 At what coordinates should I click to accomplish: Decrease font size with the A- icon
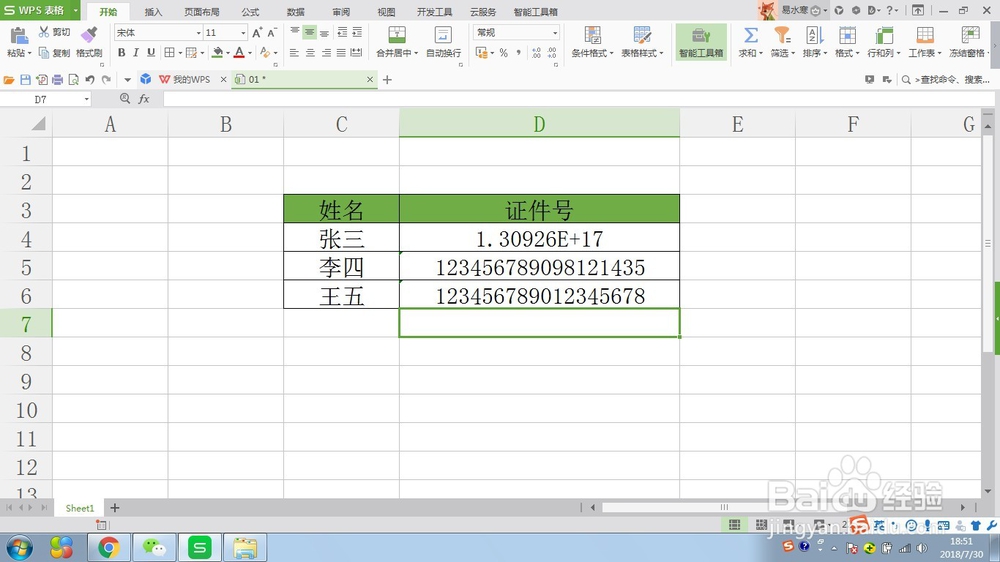coord(272,33)
